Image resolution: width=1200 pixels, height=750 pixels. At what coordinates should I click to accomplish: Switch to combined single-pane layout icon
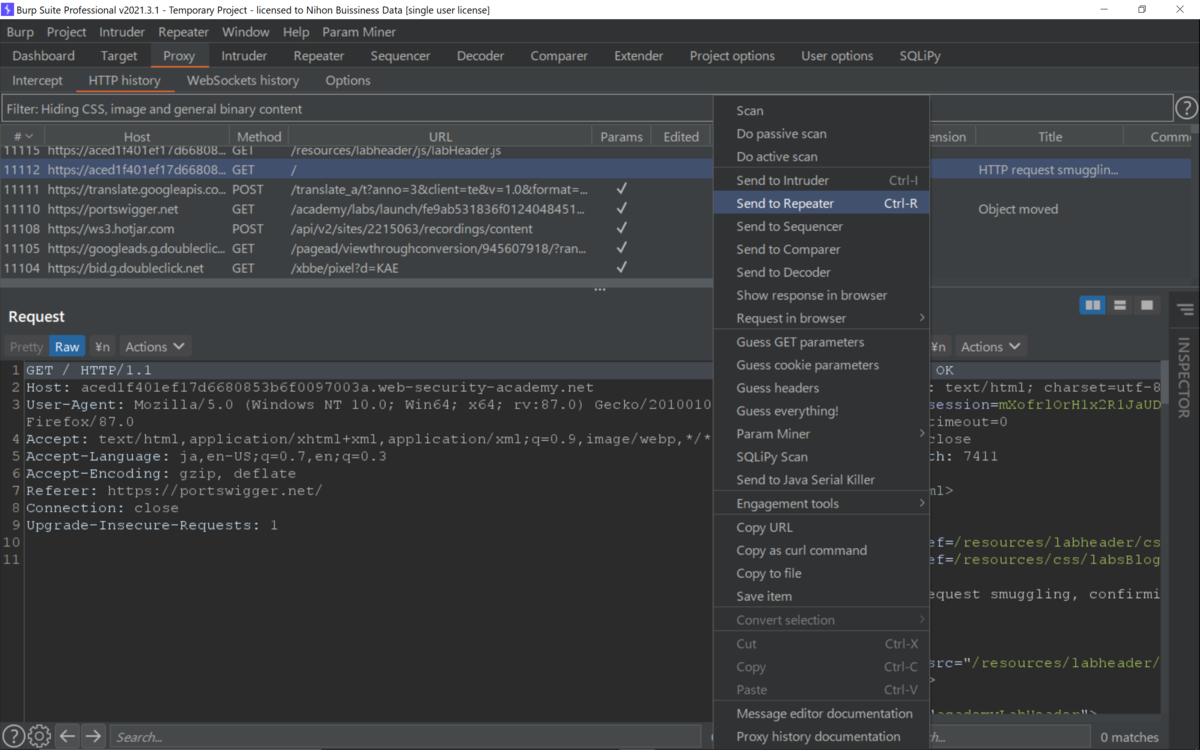1147,305
